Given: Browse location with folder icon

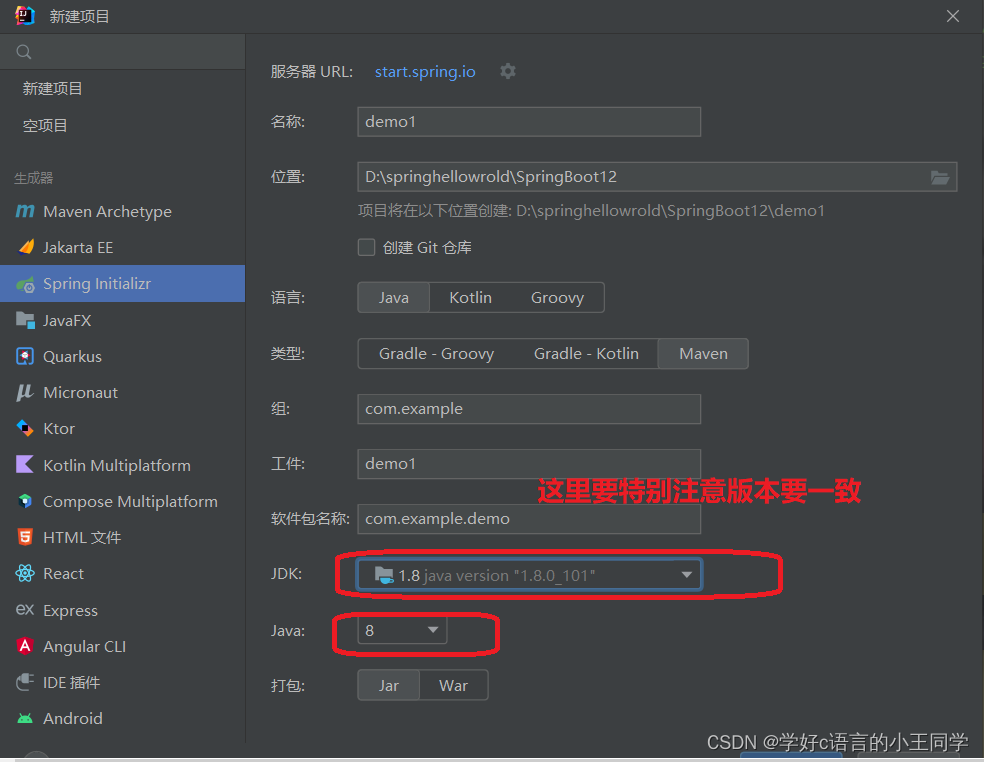Looking at the screenshot, I should tap(939, 177).
